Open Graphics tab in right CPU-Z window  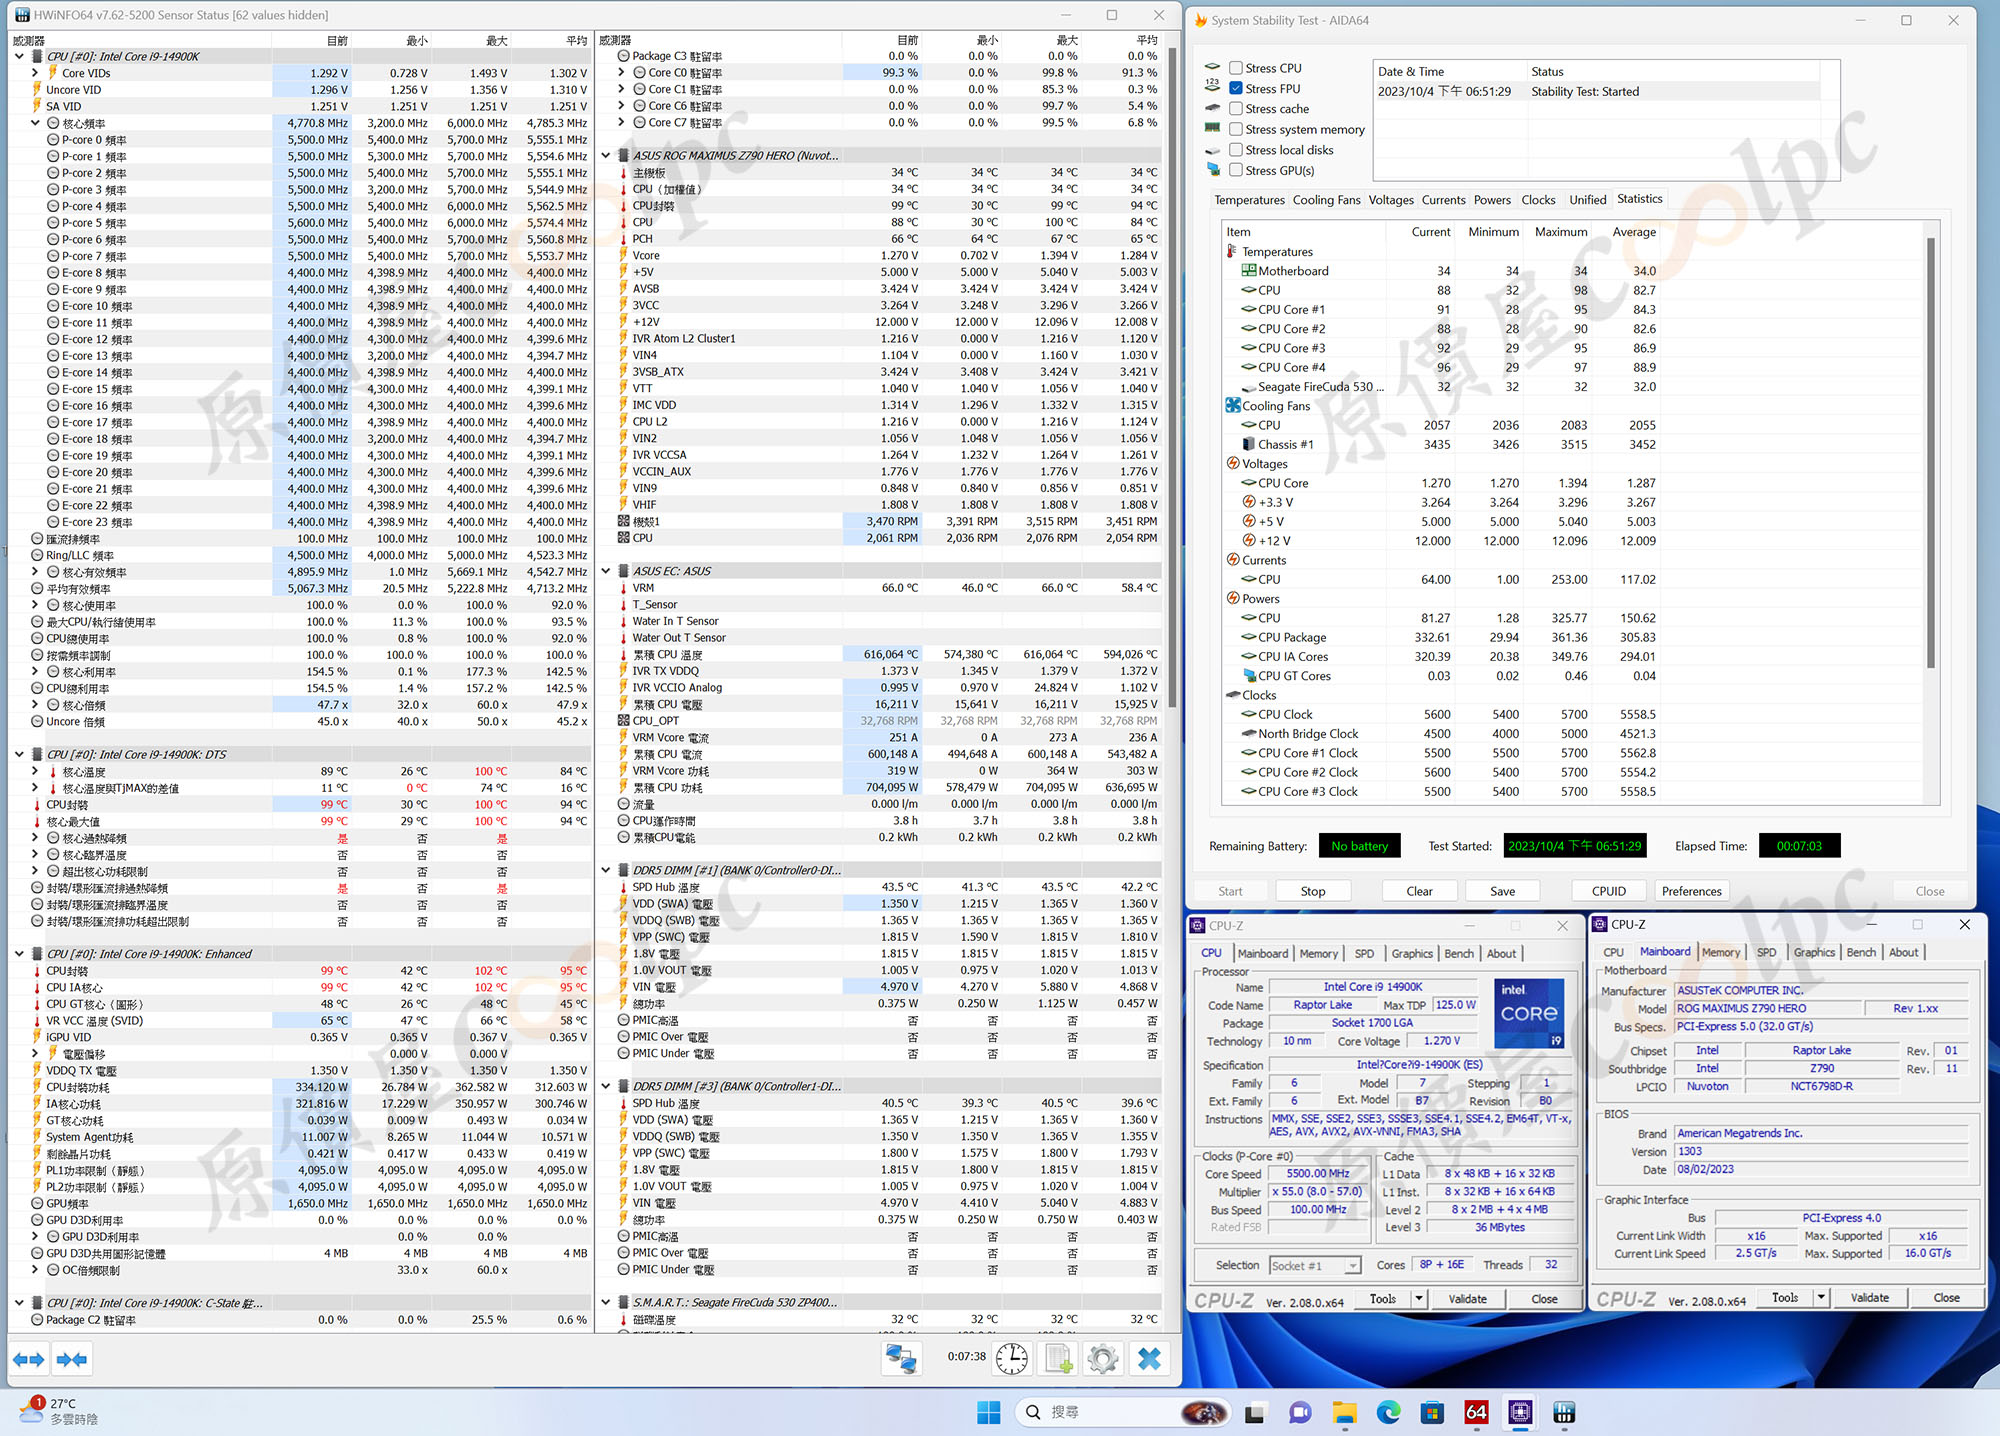[1814, 953]
